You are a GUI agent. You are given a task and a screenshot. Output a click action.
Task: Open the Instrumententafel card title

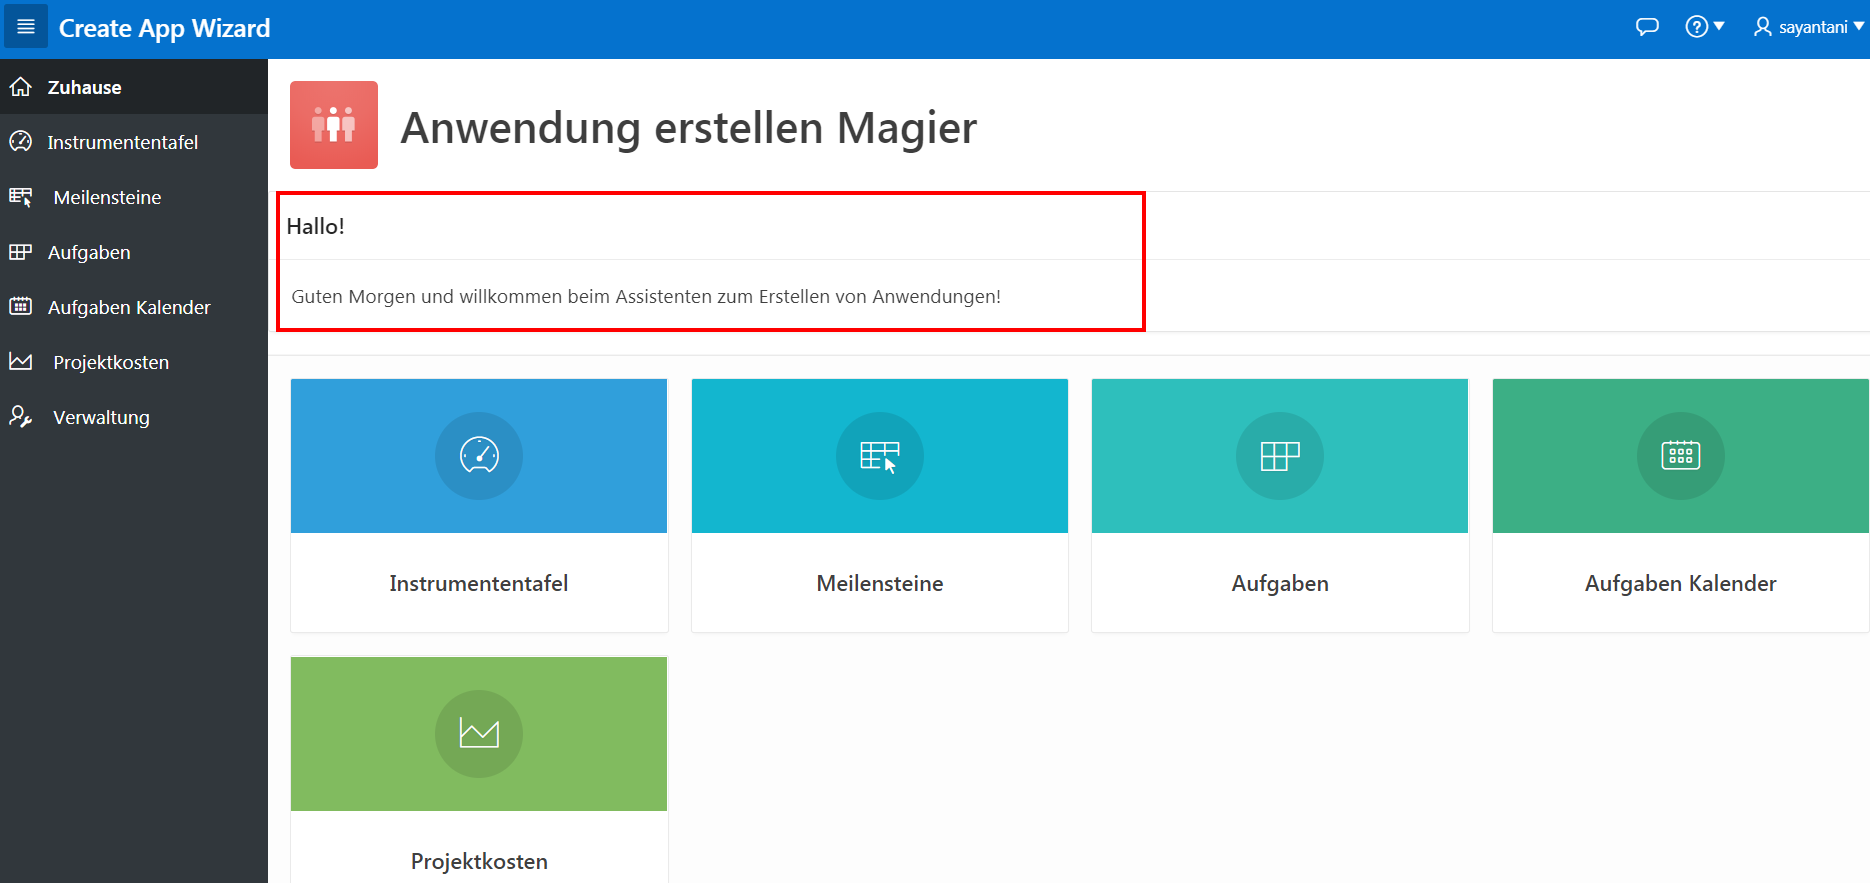coord(479,583)
